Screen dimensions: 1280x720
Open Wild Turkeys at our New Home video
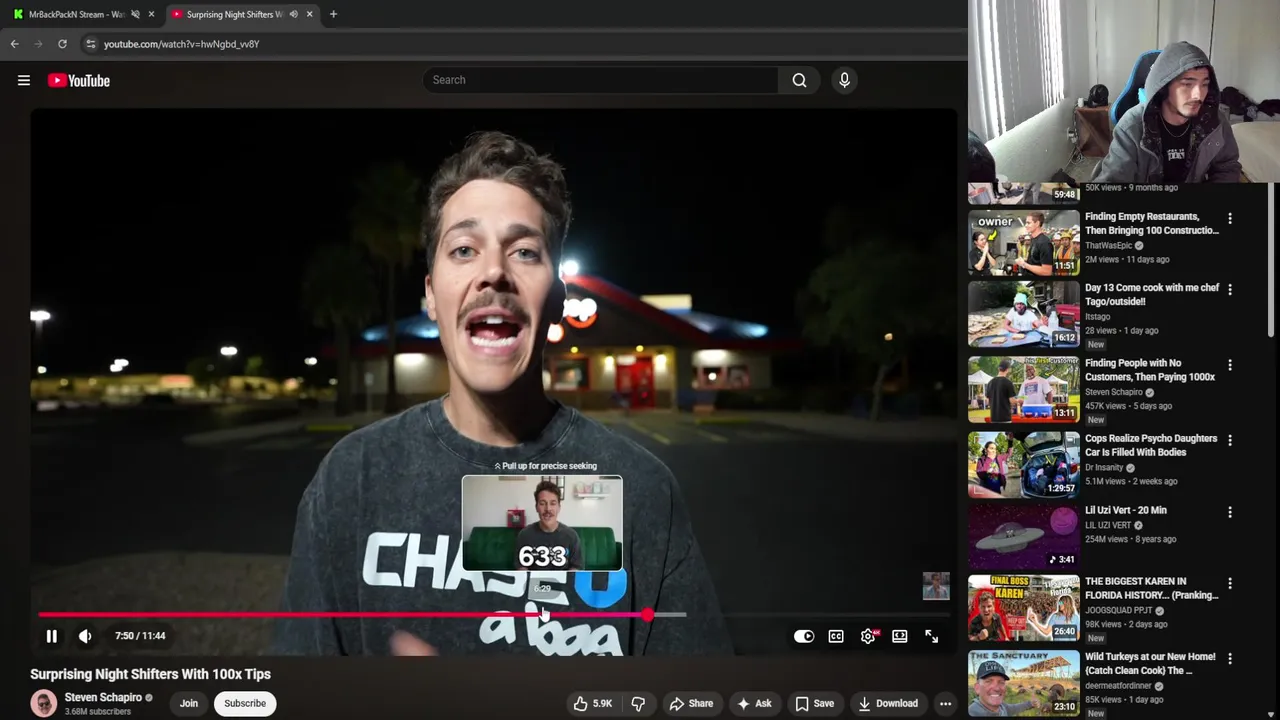[x=1024, y=683]
